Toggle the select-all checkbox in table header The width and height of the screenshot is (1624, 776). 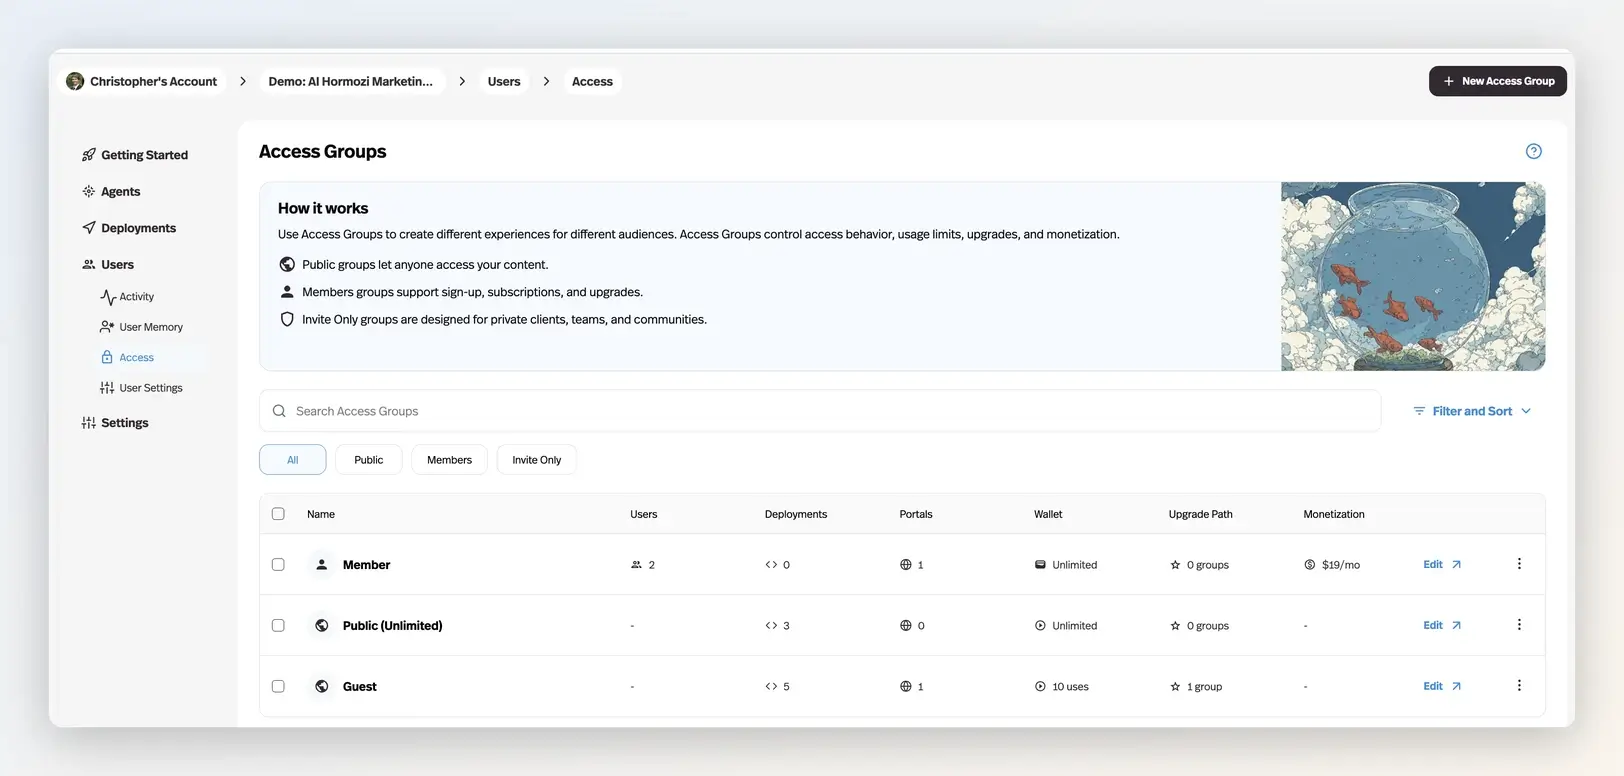[278, 514]
